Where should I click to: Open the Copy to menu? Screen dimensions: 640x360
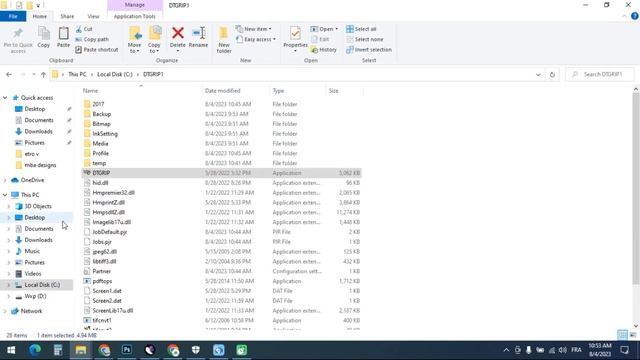tap(154, 40)
